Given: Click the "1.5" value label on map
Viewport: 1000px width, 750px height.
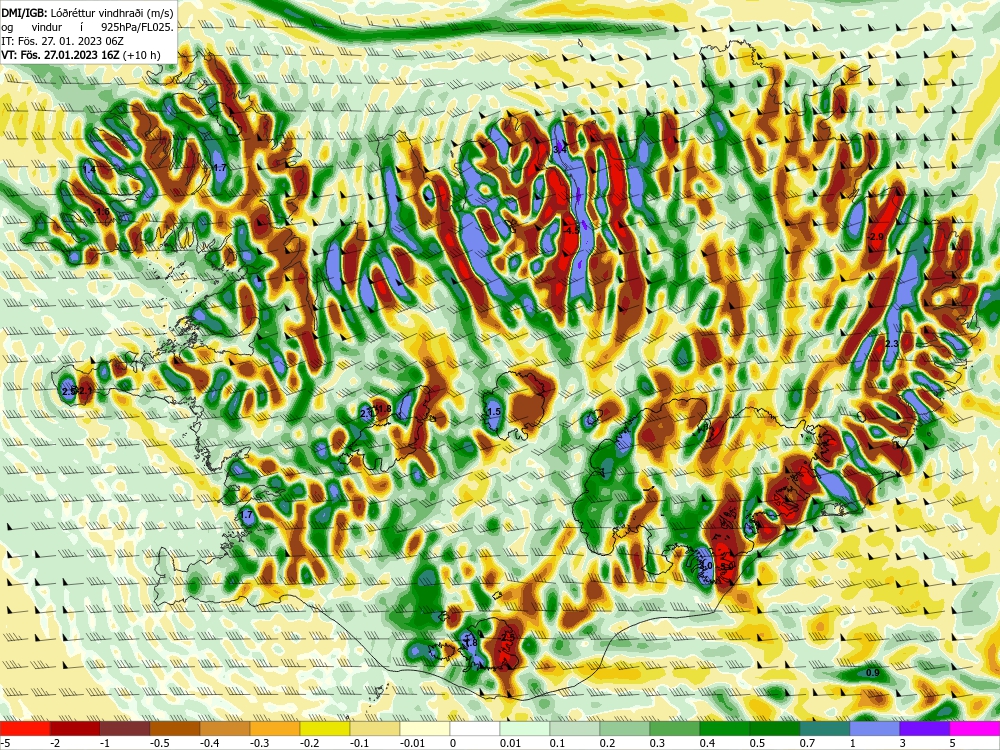Looking at the screenshot, I should tap(494, 412).
